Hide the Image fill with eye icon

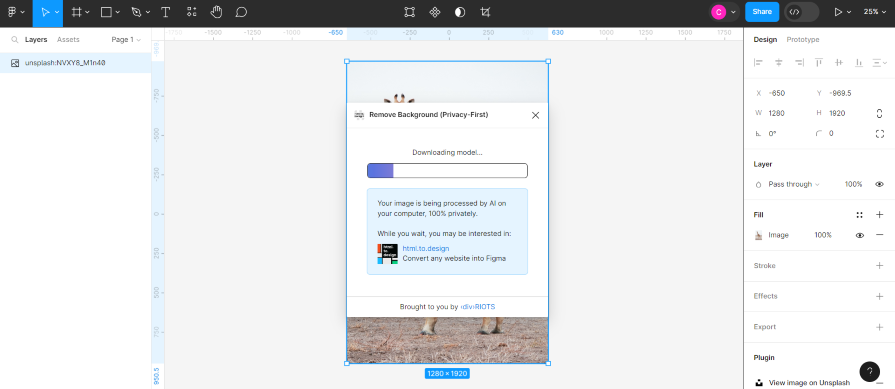click(860, 235)
